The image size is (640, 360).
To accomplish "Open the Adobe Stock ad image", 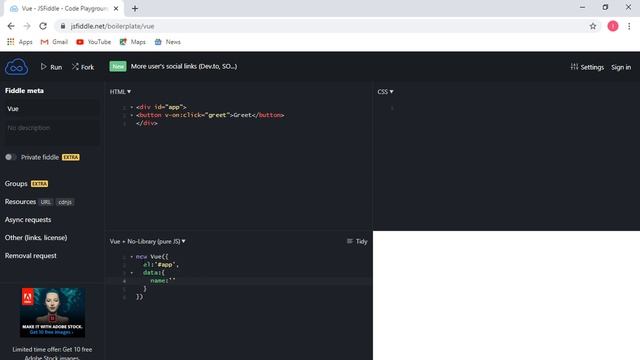I will coord(52,313).
